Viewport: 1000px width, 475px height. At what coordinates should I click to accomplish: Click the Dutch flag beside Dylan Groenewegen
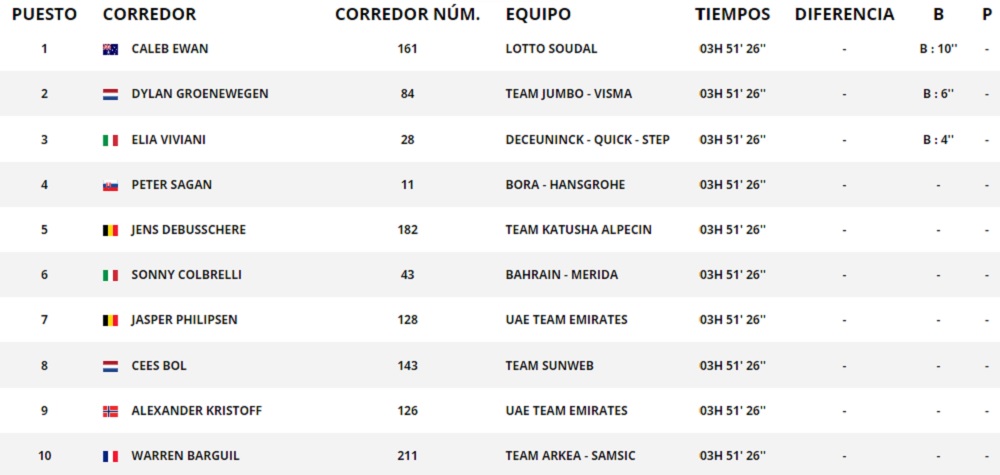point(110,94)
